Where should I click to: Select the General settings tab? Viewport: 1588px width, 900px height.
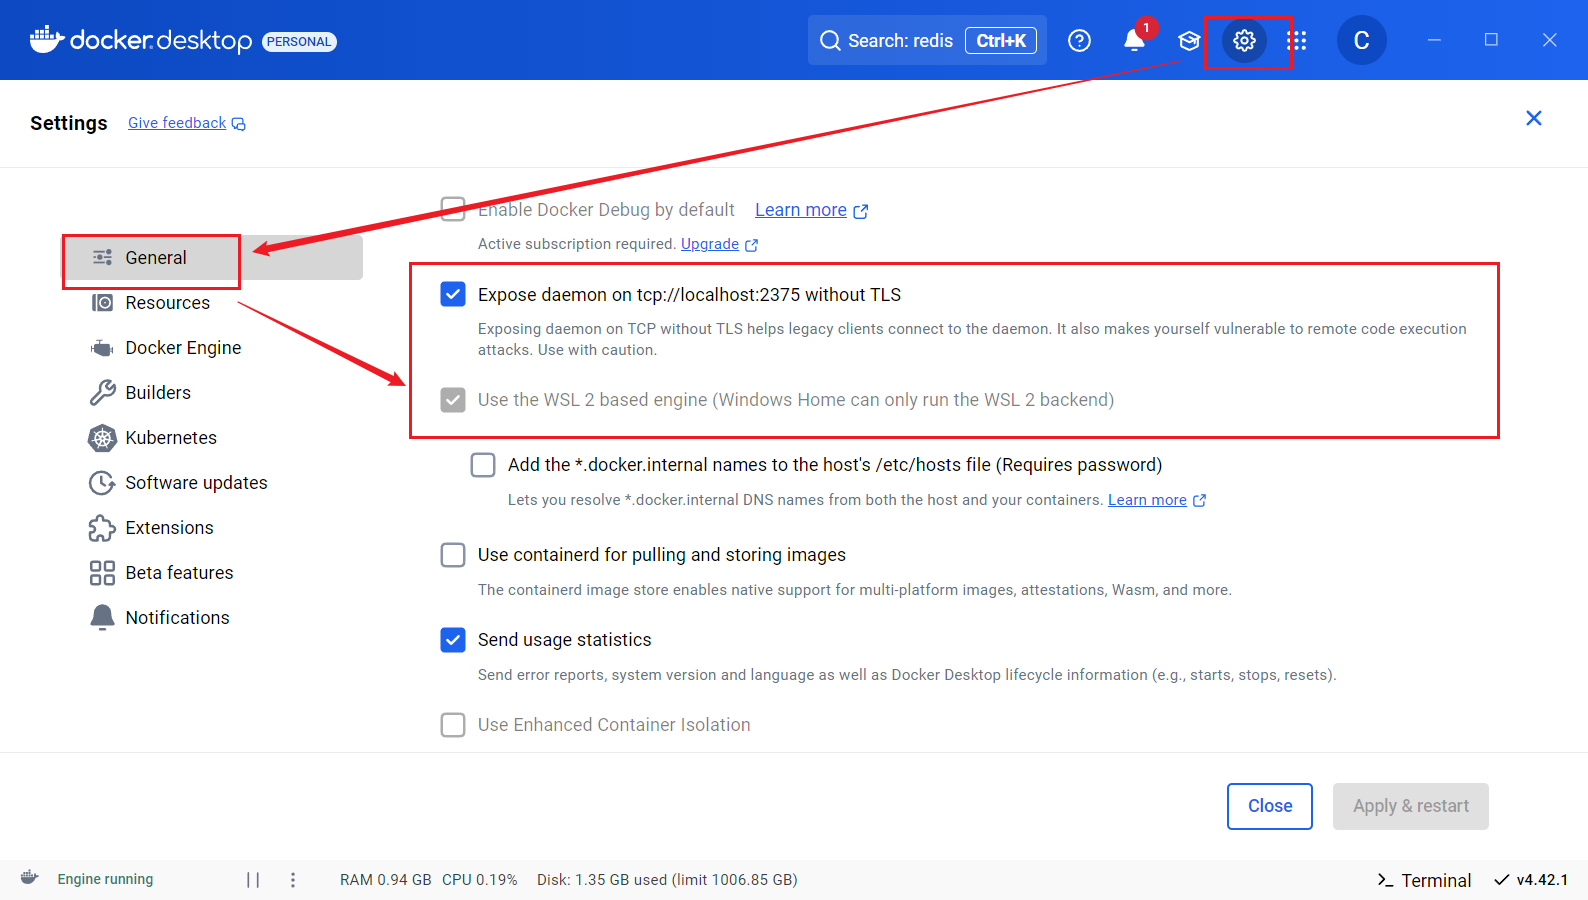click(214, 258)
